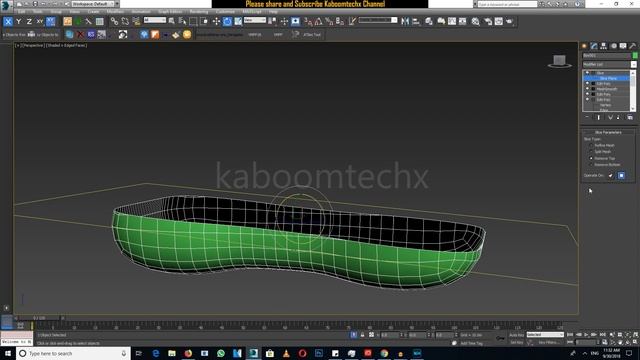Click the Mirror tool icon
The width and height of the screenshot is (640, 360).
[x=405, y=21]
